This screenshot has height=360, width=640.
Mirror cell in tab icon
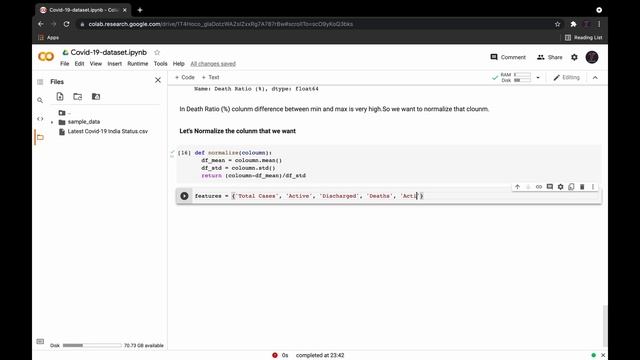571,187
